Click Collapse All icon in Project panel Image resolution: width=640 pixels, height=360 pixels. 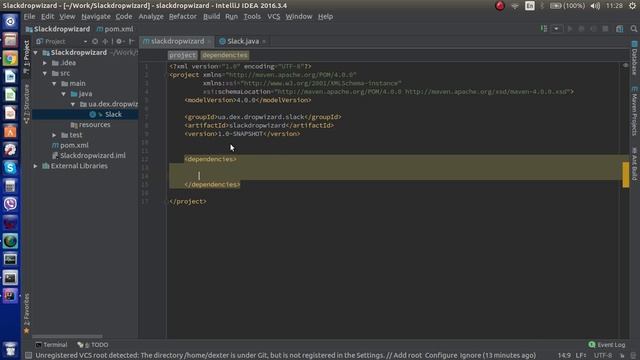tap(105, 42)
